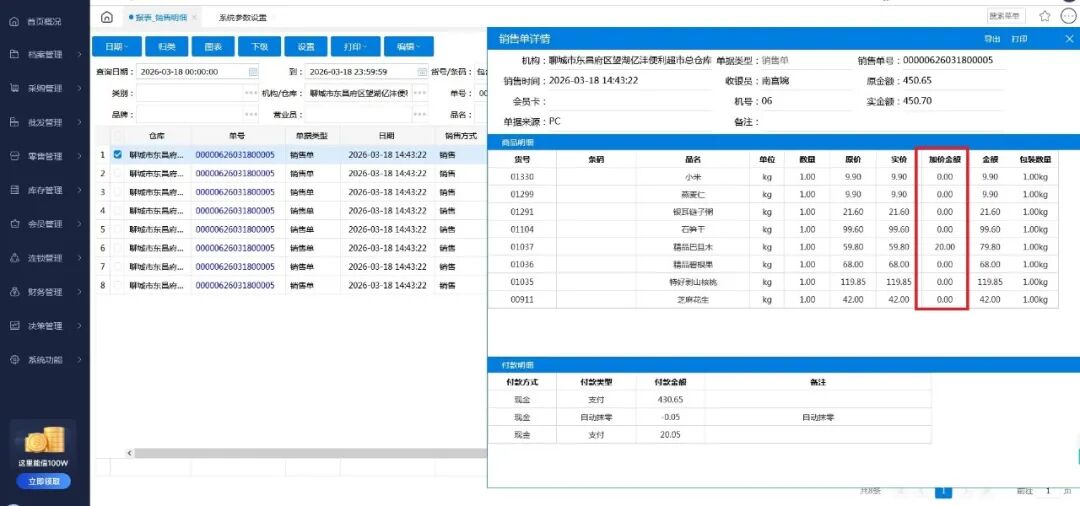Image resolution: width=1080 pixels, height=506 pixels.
Task: Click the horizontal scrollbar under the table
Action: point(300,453)
